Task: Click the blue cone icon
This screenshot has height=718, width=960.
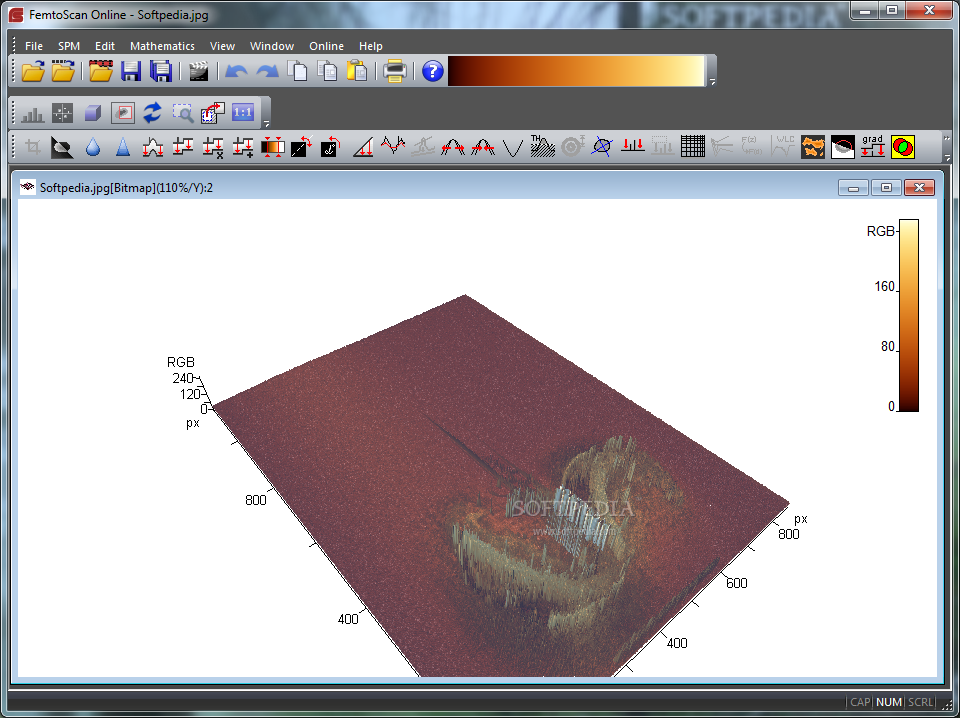Action: point(123,148)
